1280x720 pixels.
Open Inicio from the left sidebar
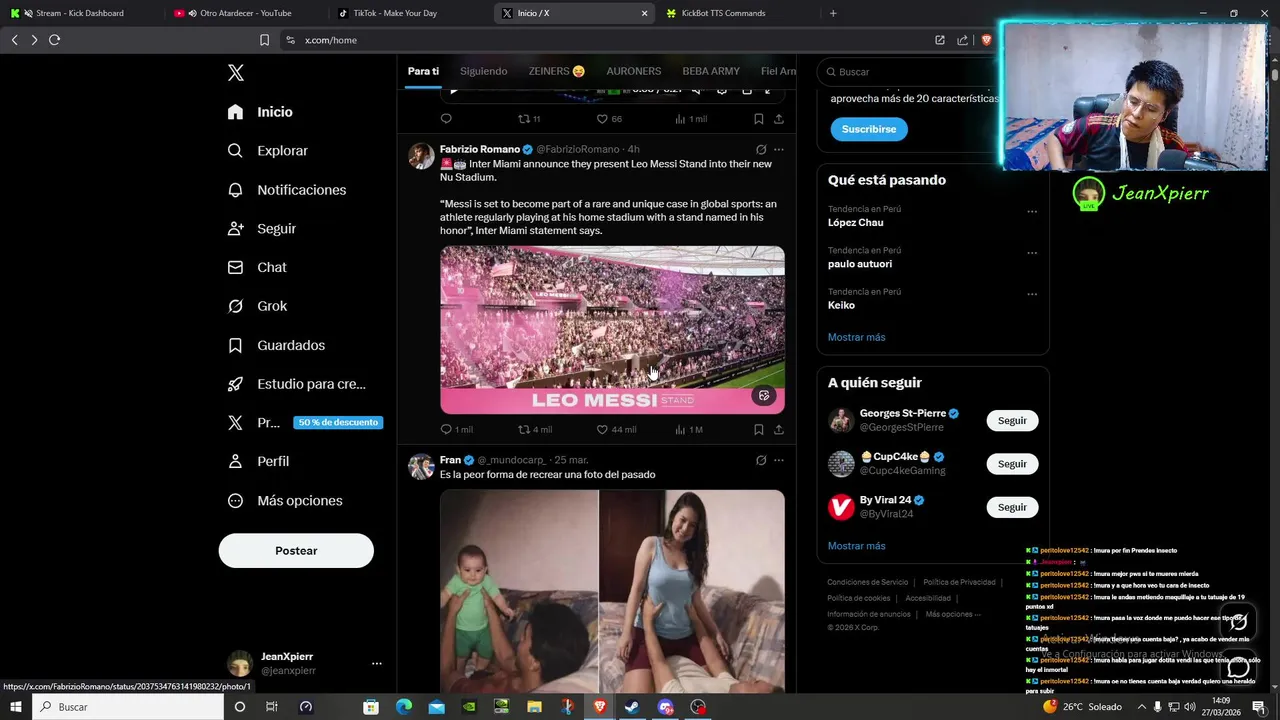click(260, 112)
